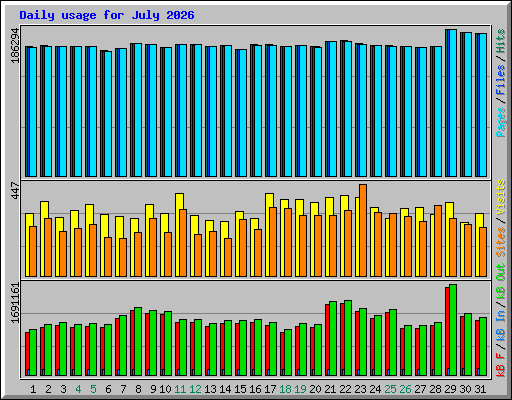Image resolution: width=512 pixels, height=400 pixels.
Task: Click the 'Sites' legend label
Action: point(501,242)
